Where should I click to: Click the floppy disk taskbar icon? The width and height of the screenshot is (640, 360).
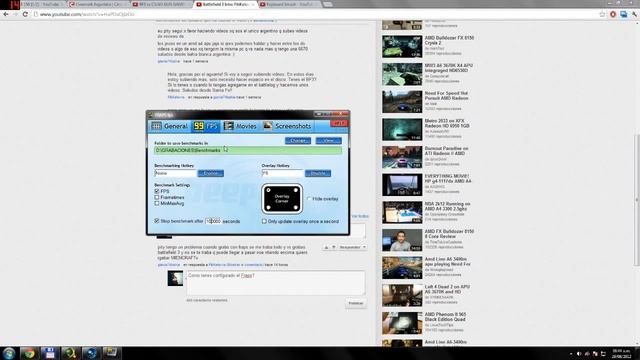[49, 353]
